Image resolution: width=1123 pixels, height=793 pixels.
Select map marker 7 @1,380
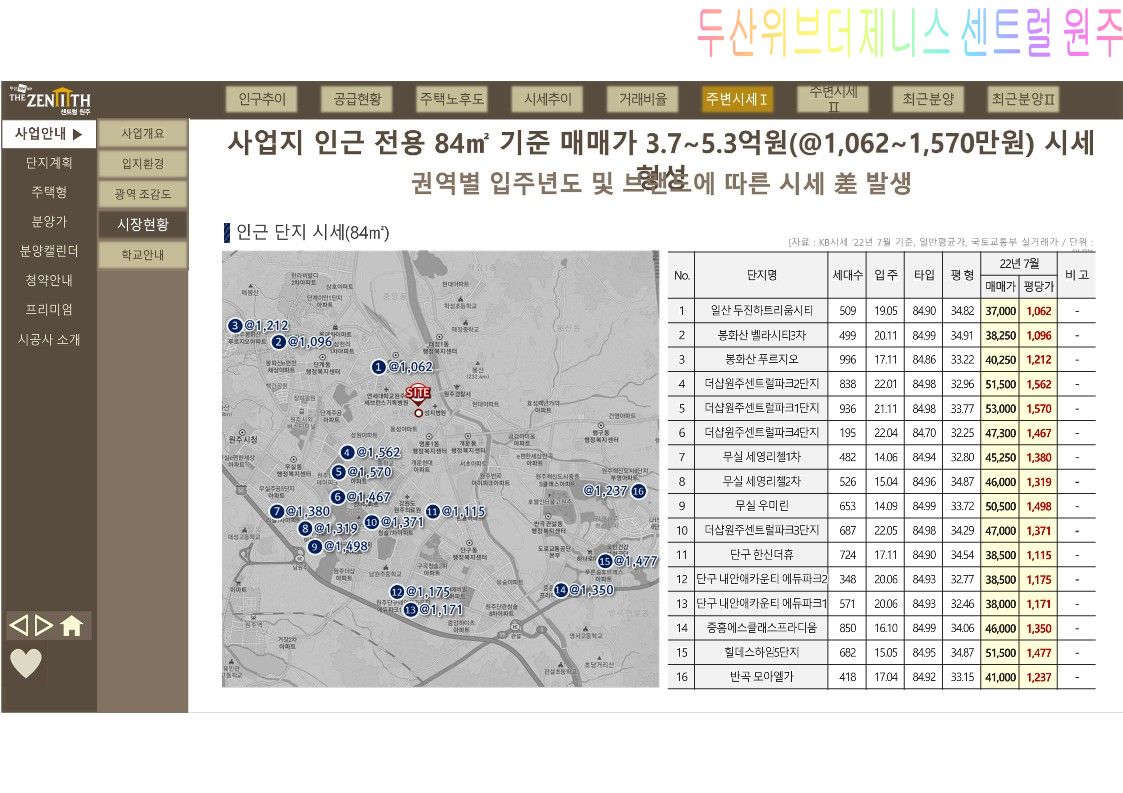300,511
